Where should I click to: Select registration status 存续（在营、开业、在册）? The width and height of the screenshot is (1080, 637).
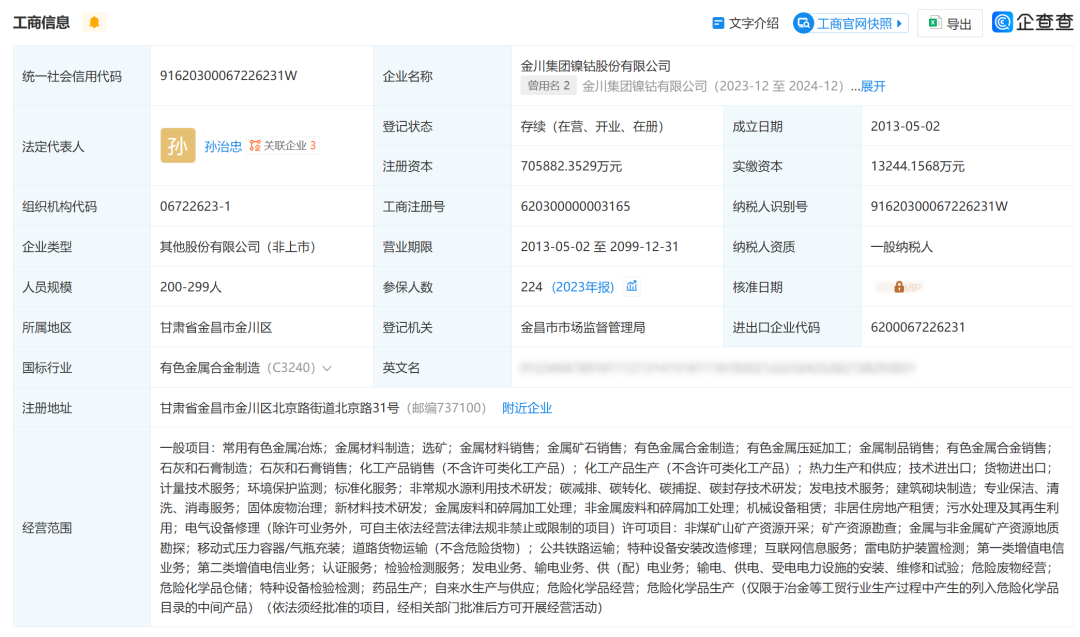tap(592, 126)
